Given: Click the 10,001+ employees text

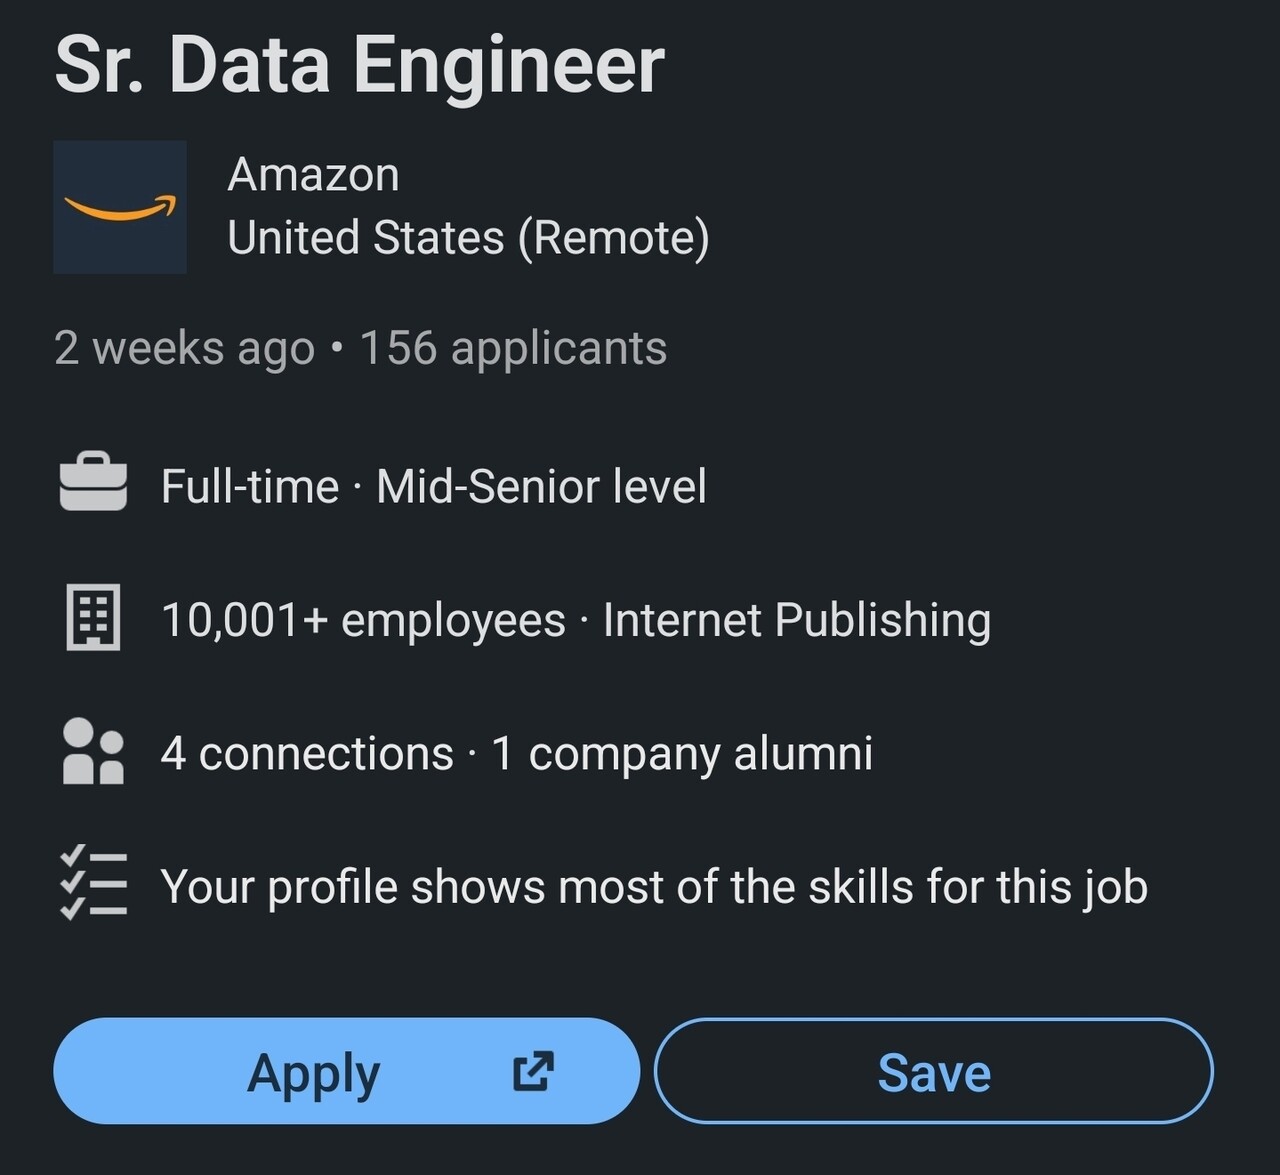Looking at the screenshot, I should (363, 620).
